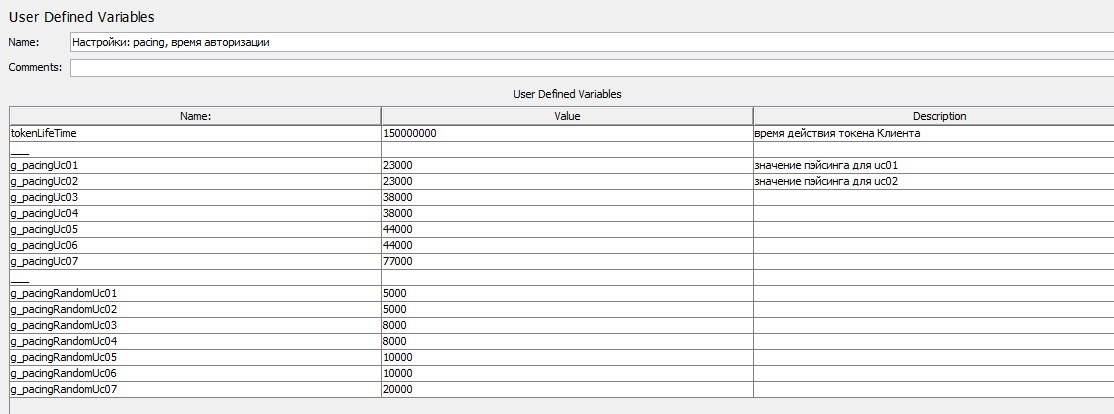Select value 44000 in g_pacingUc05 row

point(567,229)
